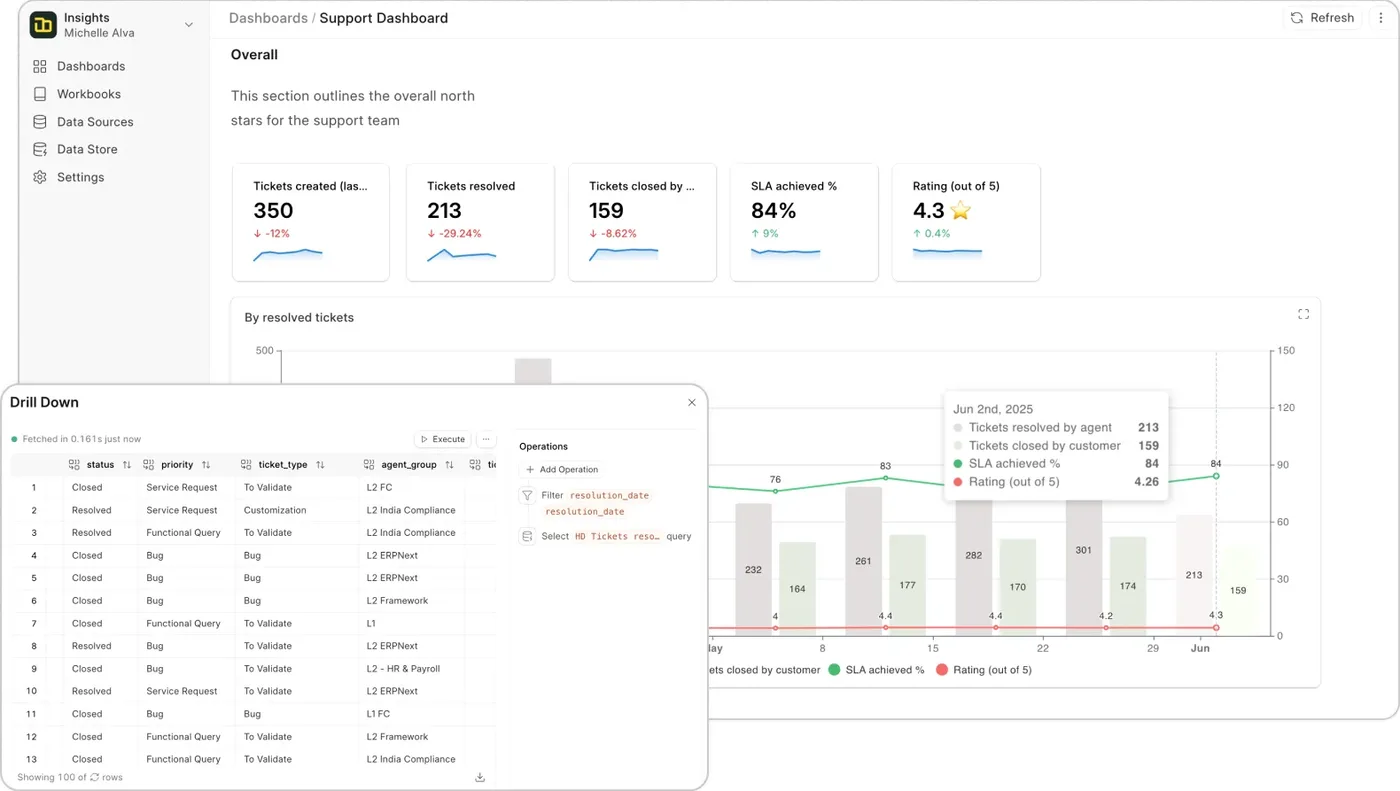Click the Rating out of 5 card

coord(966,222)
